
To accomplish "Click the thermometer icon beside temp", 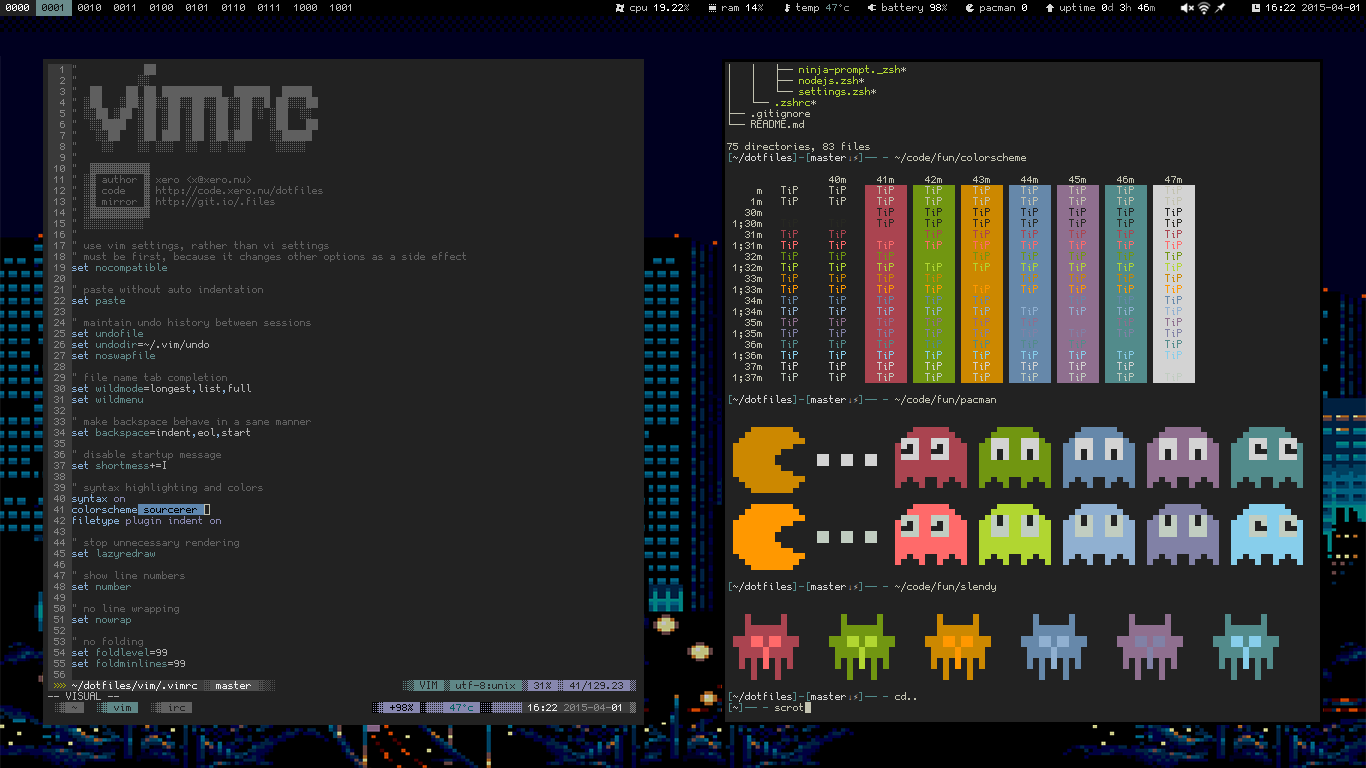I will click(787, 8).
